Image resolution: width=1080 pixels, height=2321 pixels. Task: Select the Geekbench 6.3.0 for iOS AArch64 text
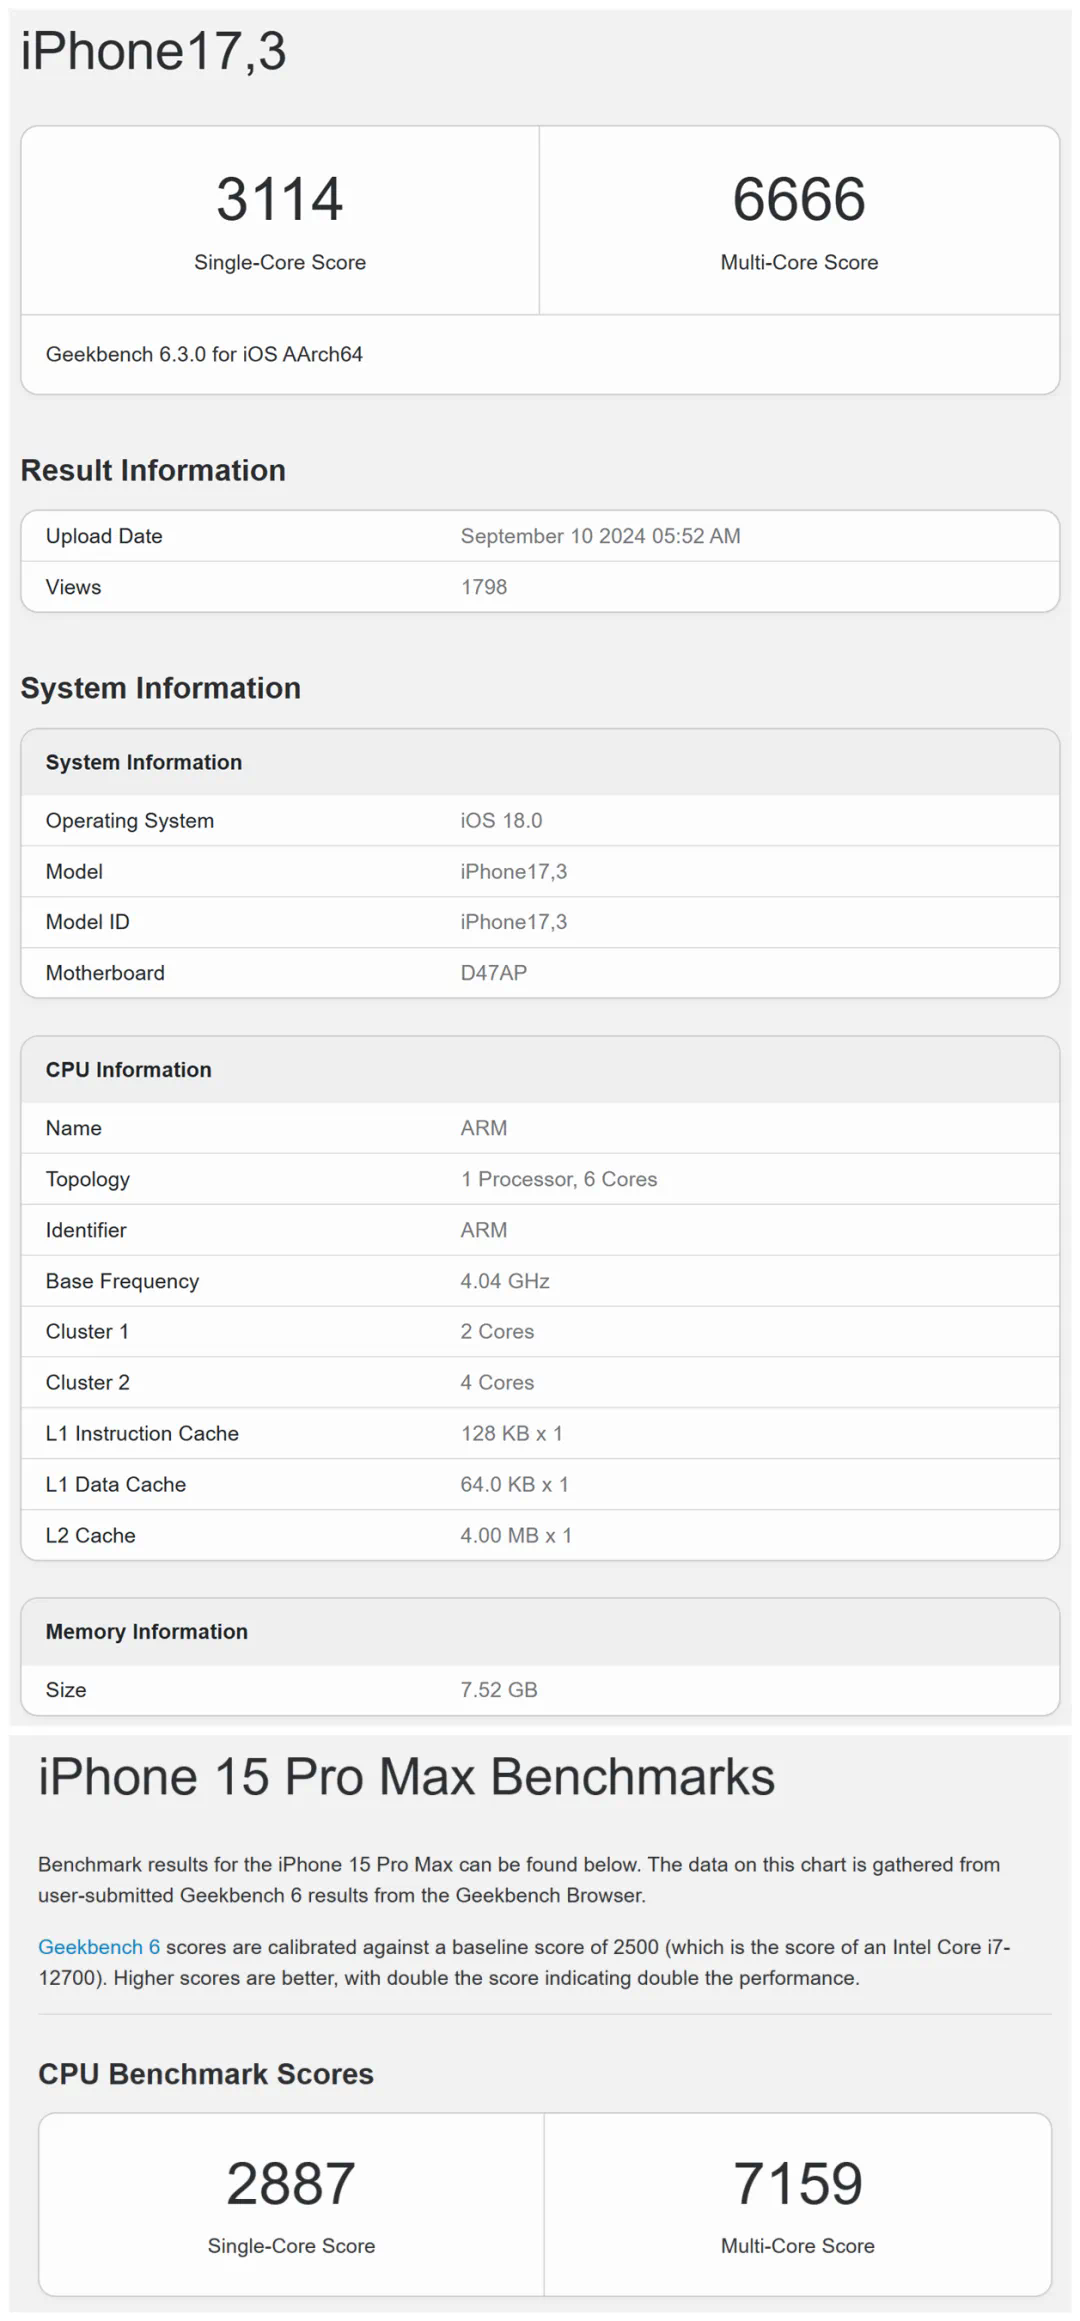[204, 354]
